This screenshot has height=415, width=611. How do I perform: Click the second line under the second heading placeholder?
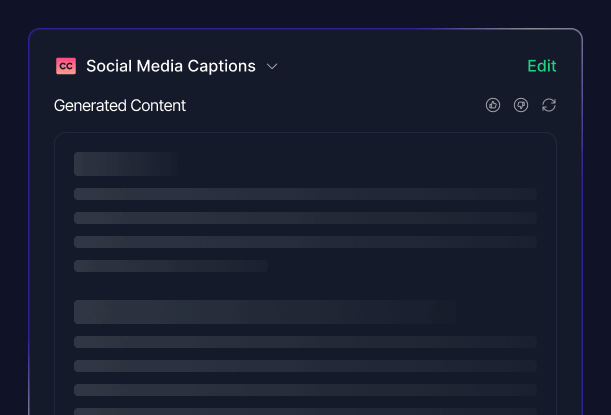pos(305,366)
